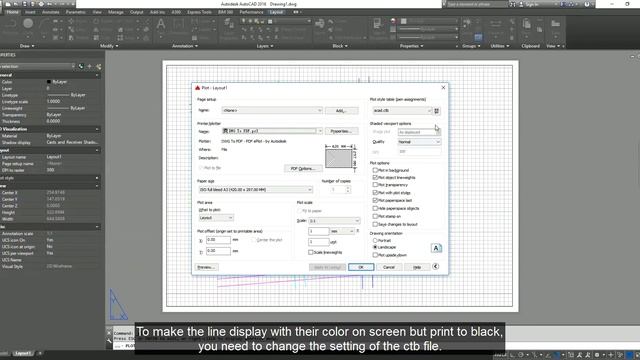Click the Save icon in quick access toolbar
The width and height of the screenshot is (640, 360).
(x=24, y=4)
